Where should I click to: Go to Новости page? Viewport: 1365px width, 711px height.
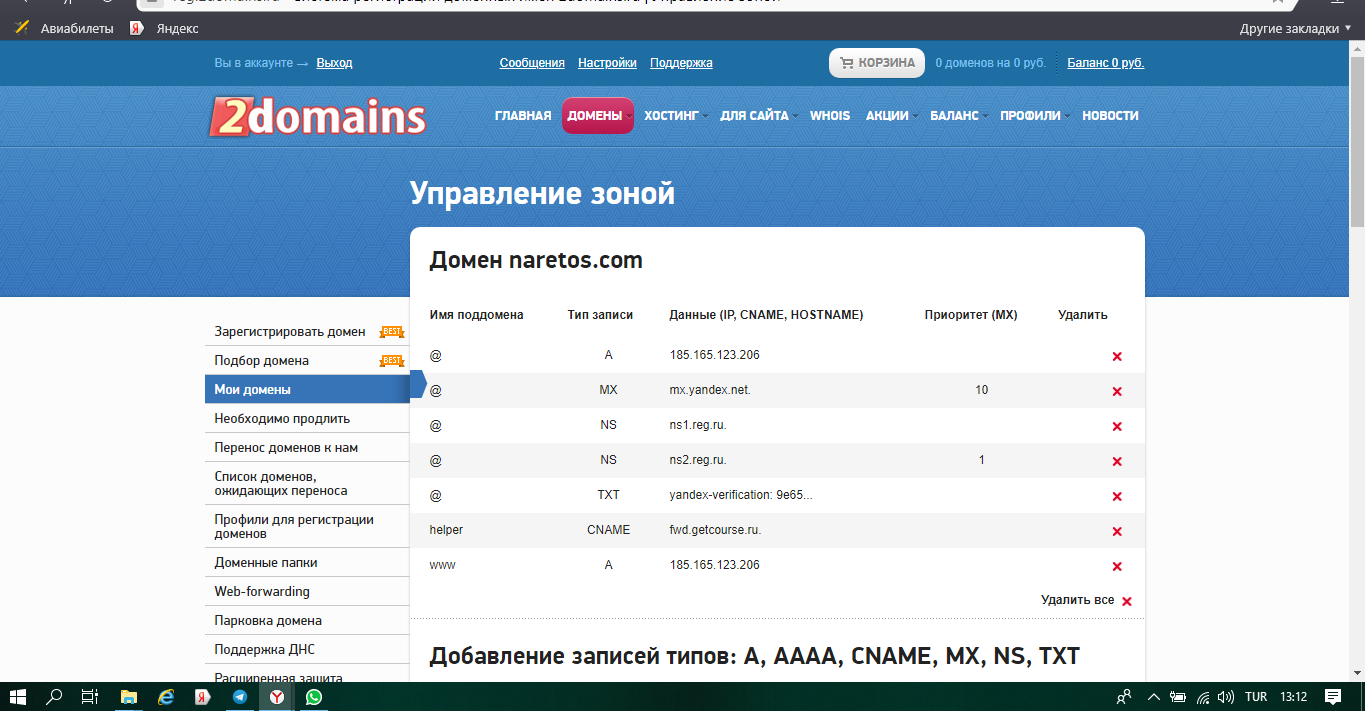[1110, 116]
